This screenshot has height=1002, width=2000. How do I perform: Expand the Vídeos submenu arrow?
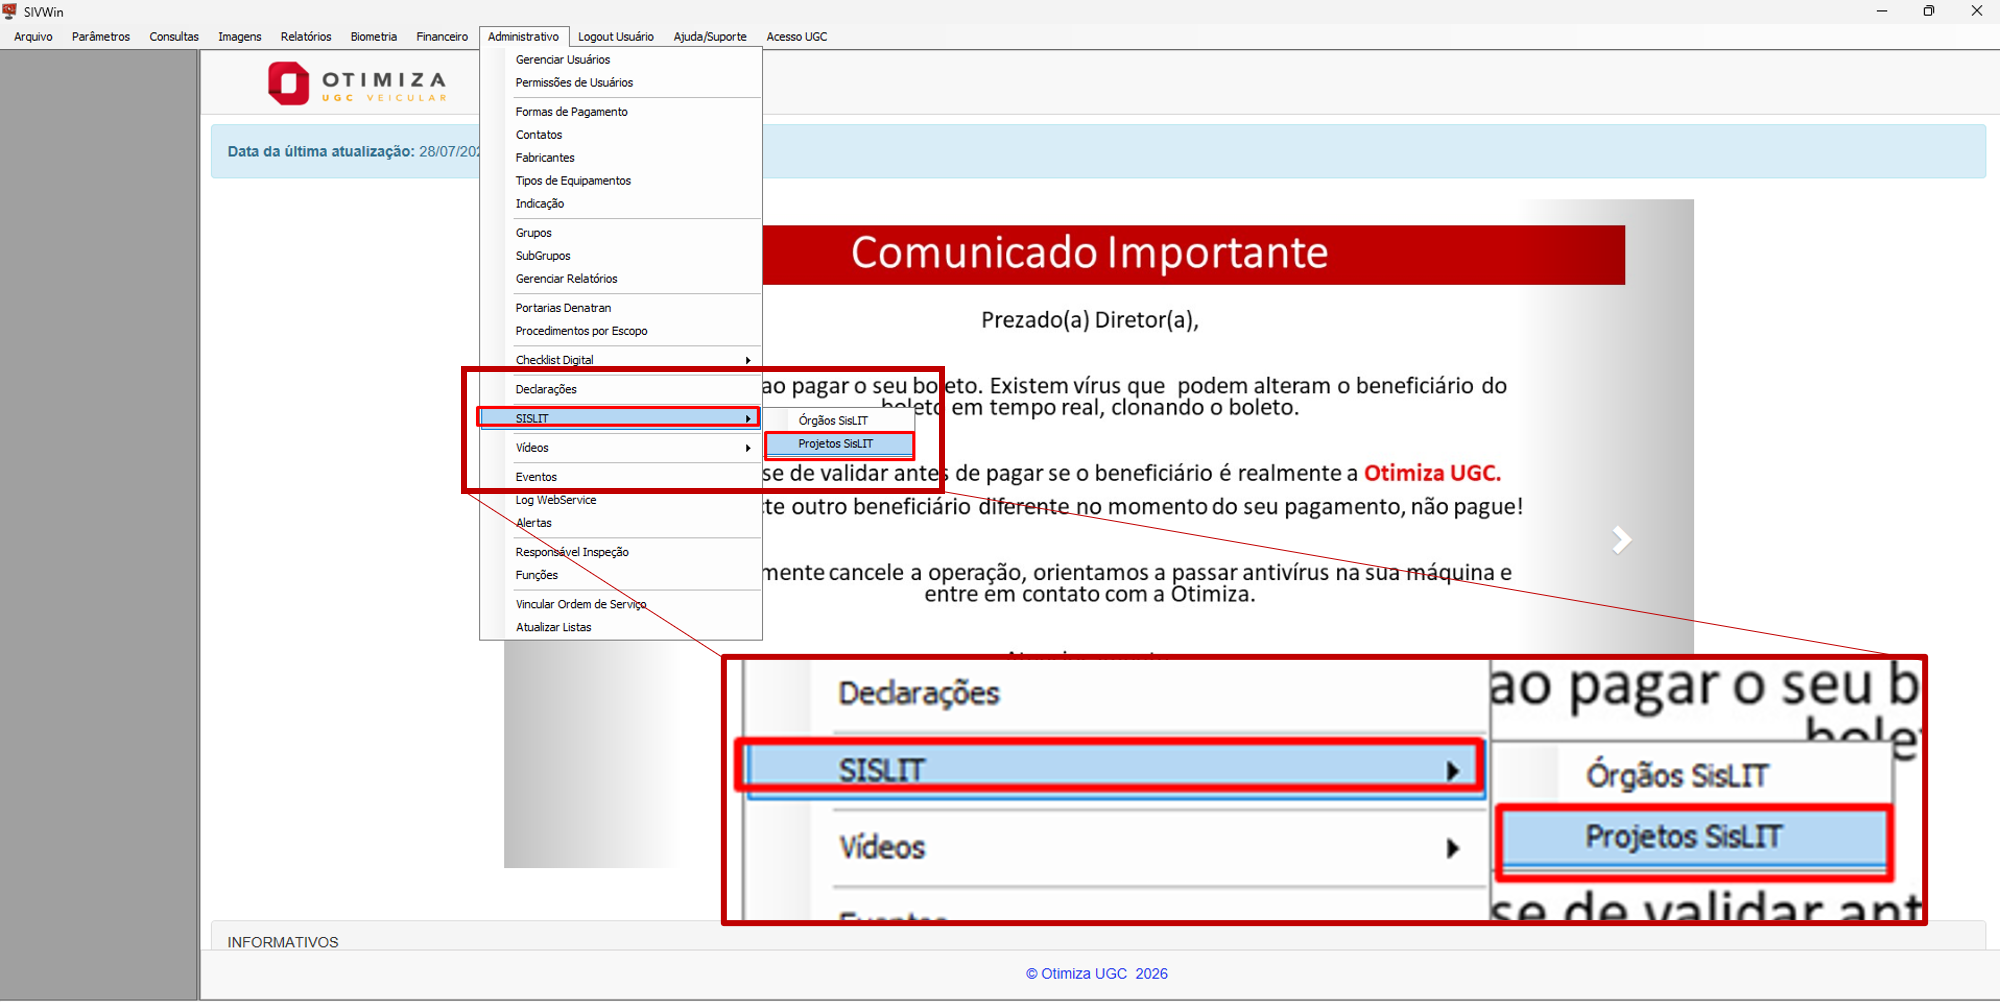coord(747,448)
